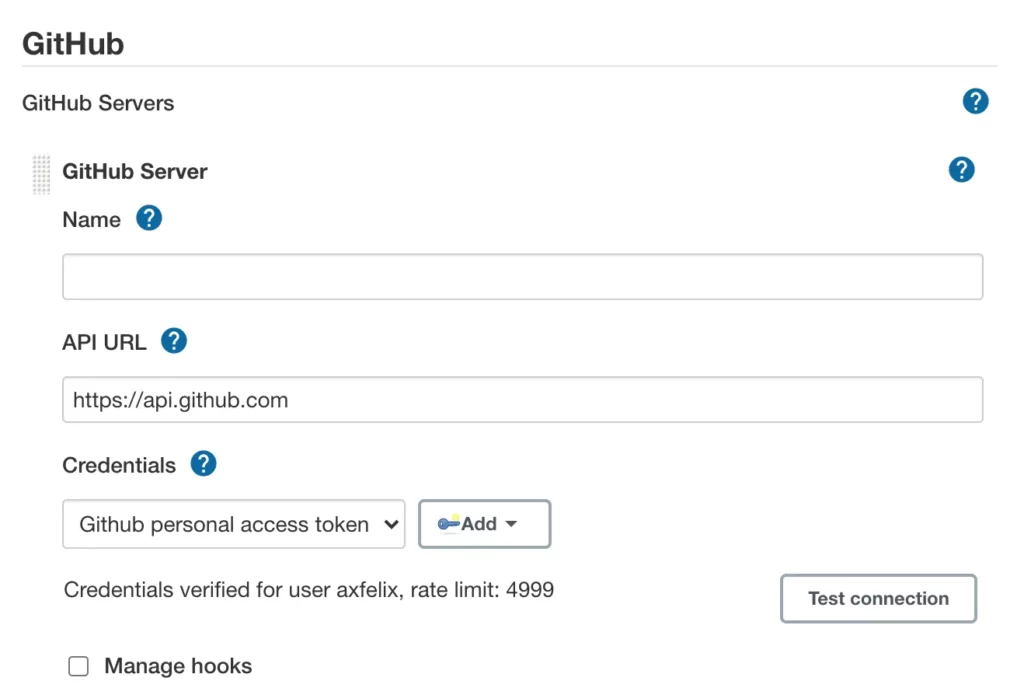Click inside the empty Name field
1024x695 pixels.
pyautogui.click(x=522, y=277)
